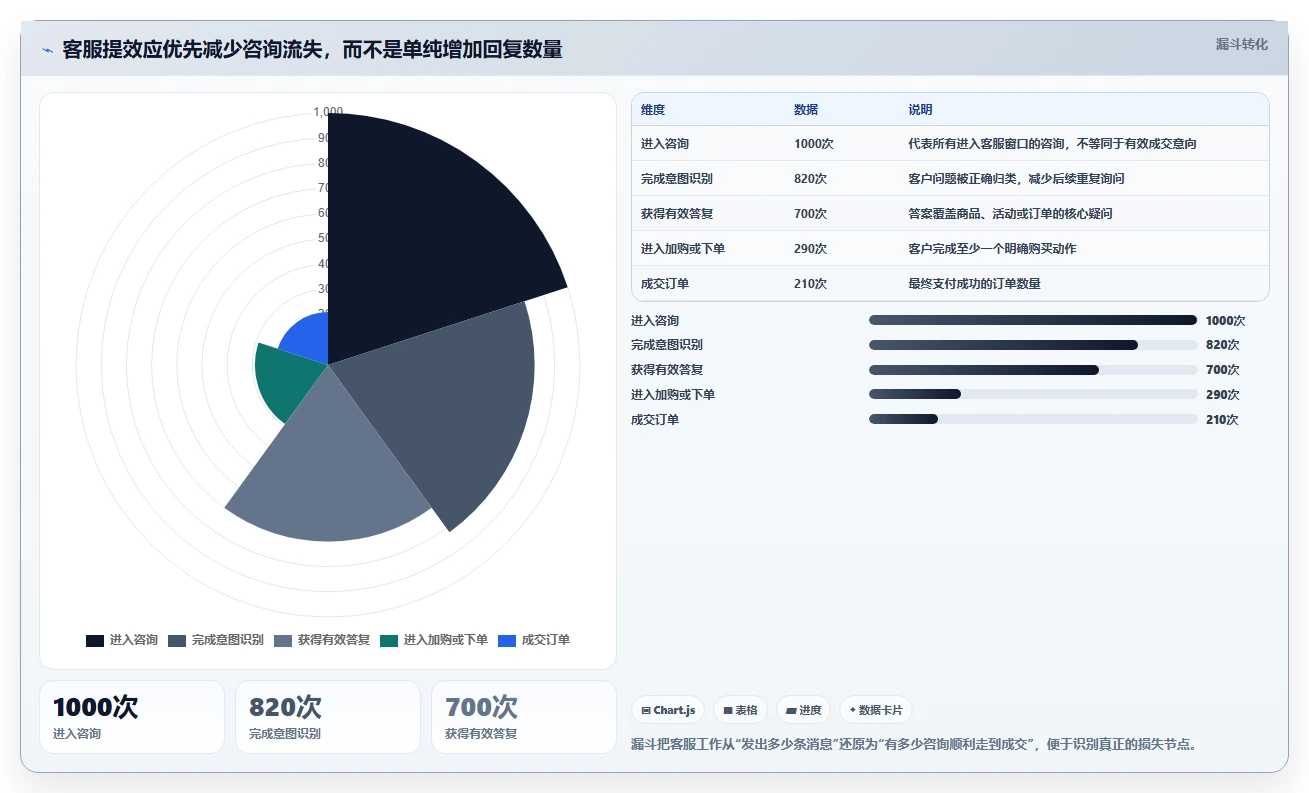Viewport: 1309px width, 793px height.
Task: Click the 1000次 value in the table
Action: tap(814, 144)
